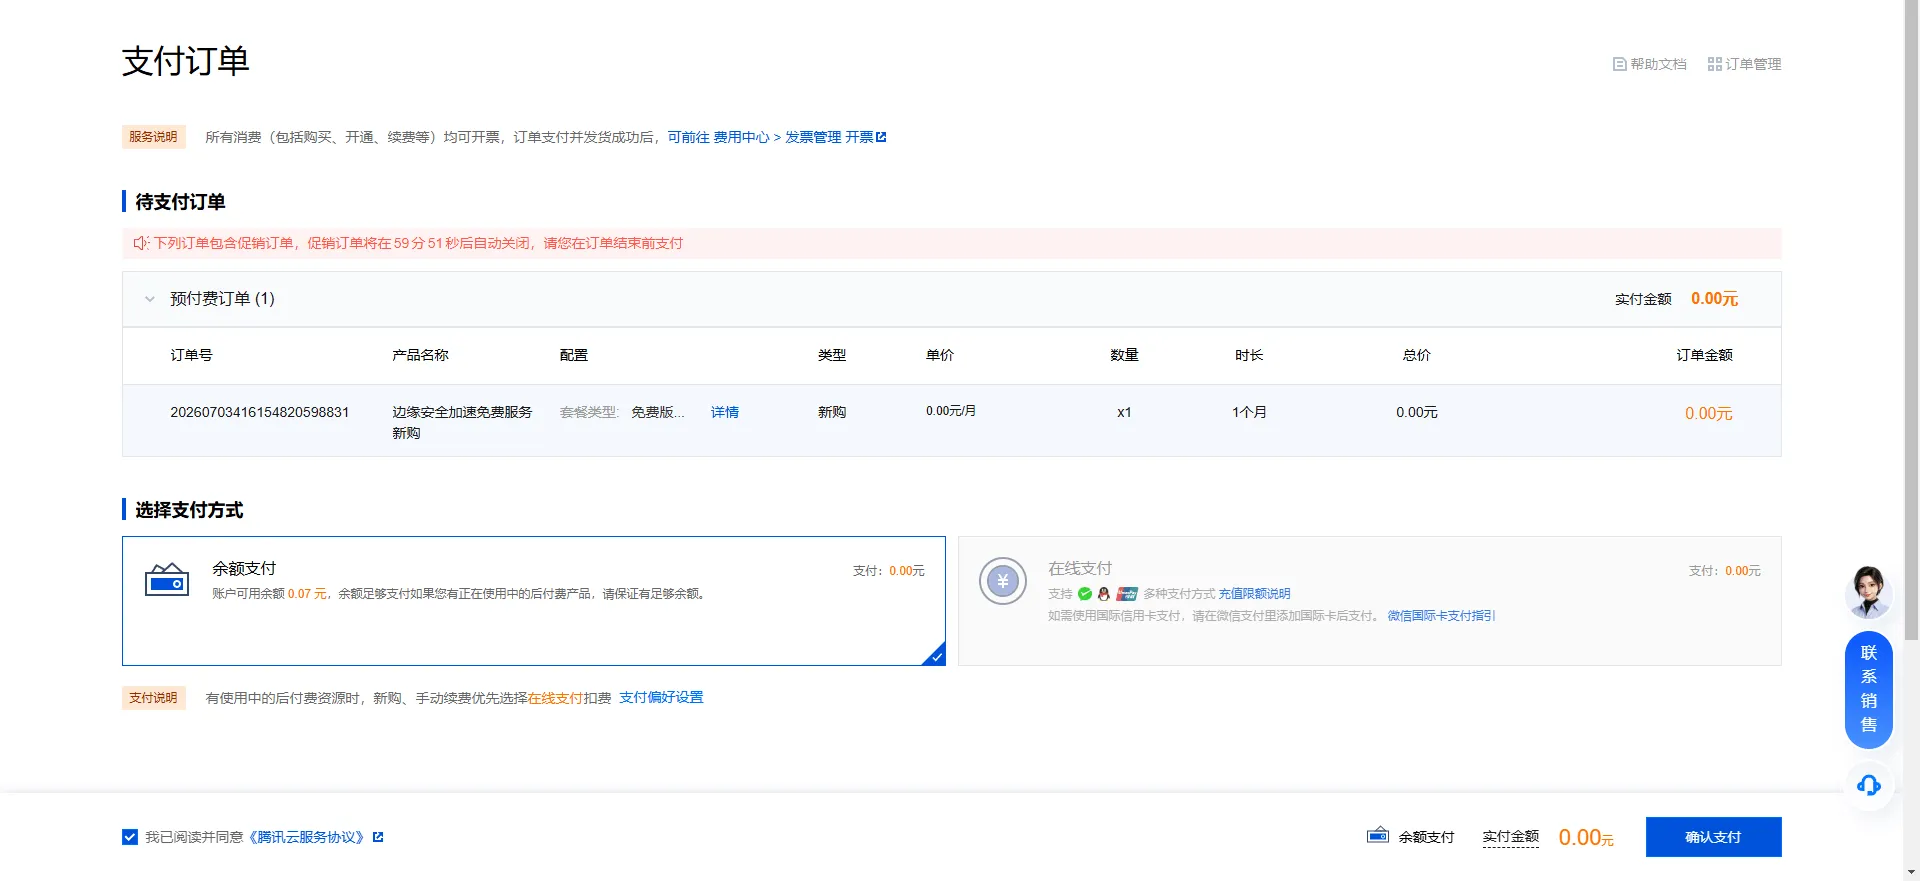Click the WeChat Pay green icon

(x=1085, y=594)
